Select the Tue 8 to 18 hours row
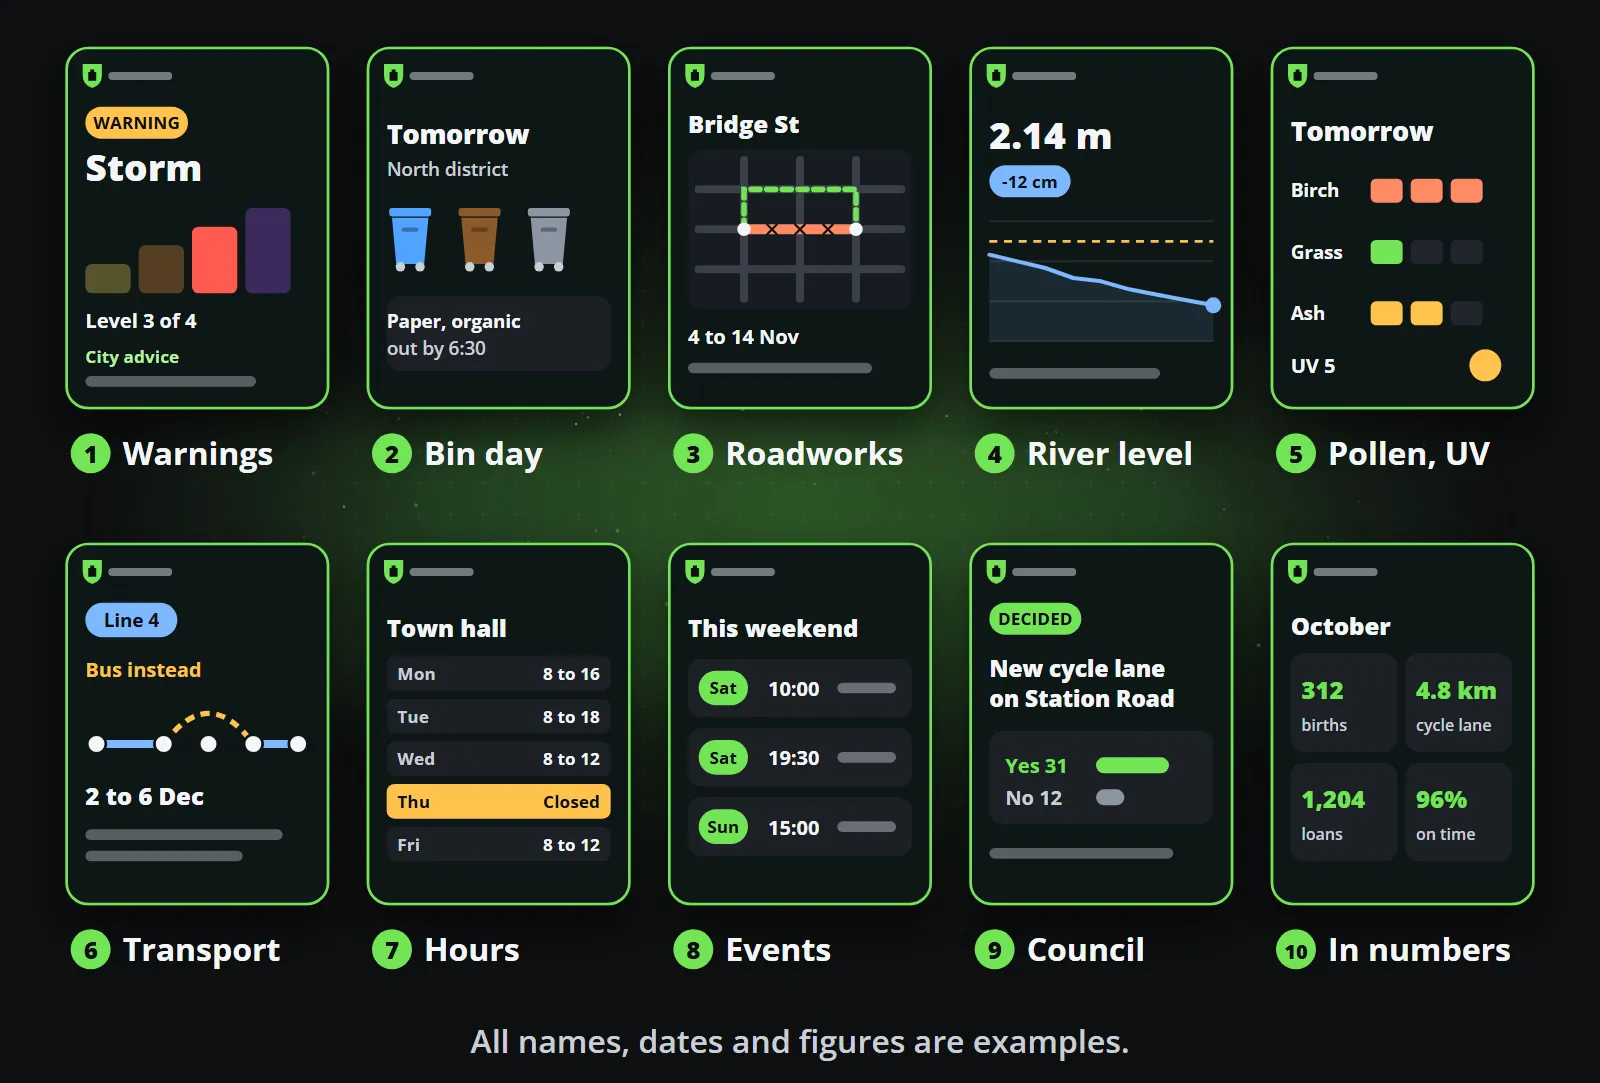 [x=499, y=717]
